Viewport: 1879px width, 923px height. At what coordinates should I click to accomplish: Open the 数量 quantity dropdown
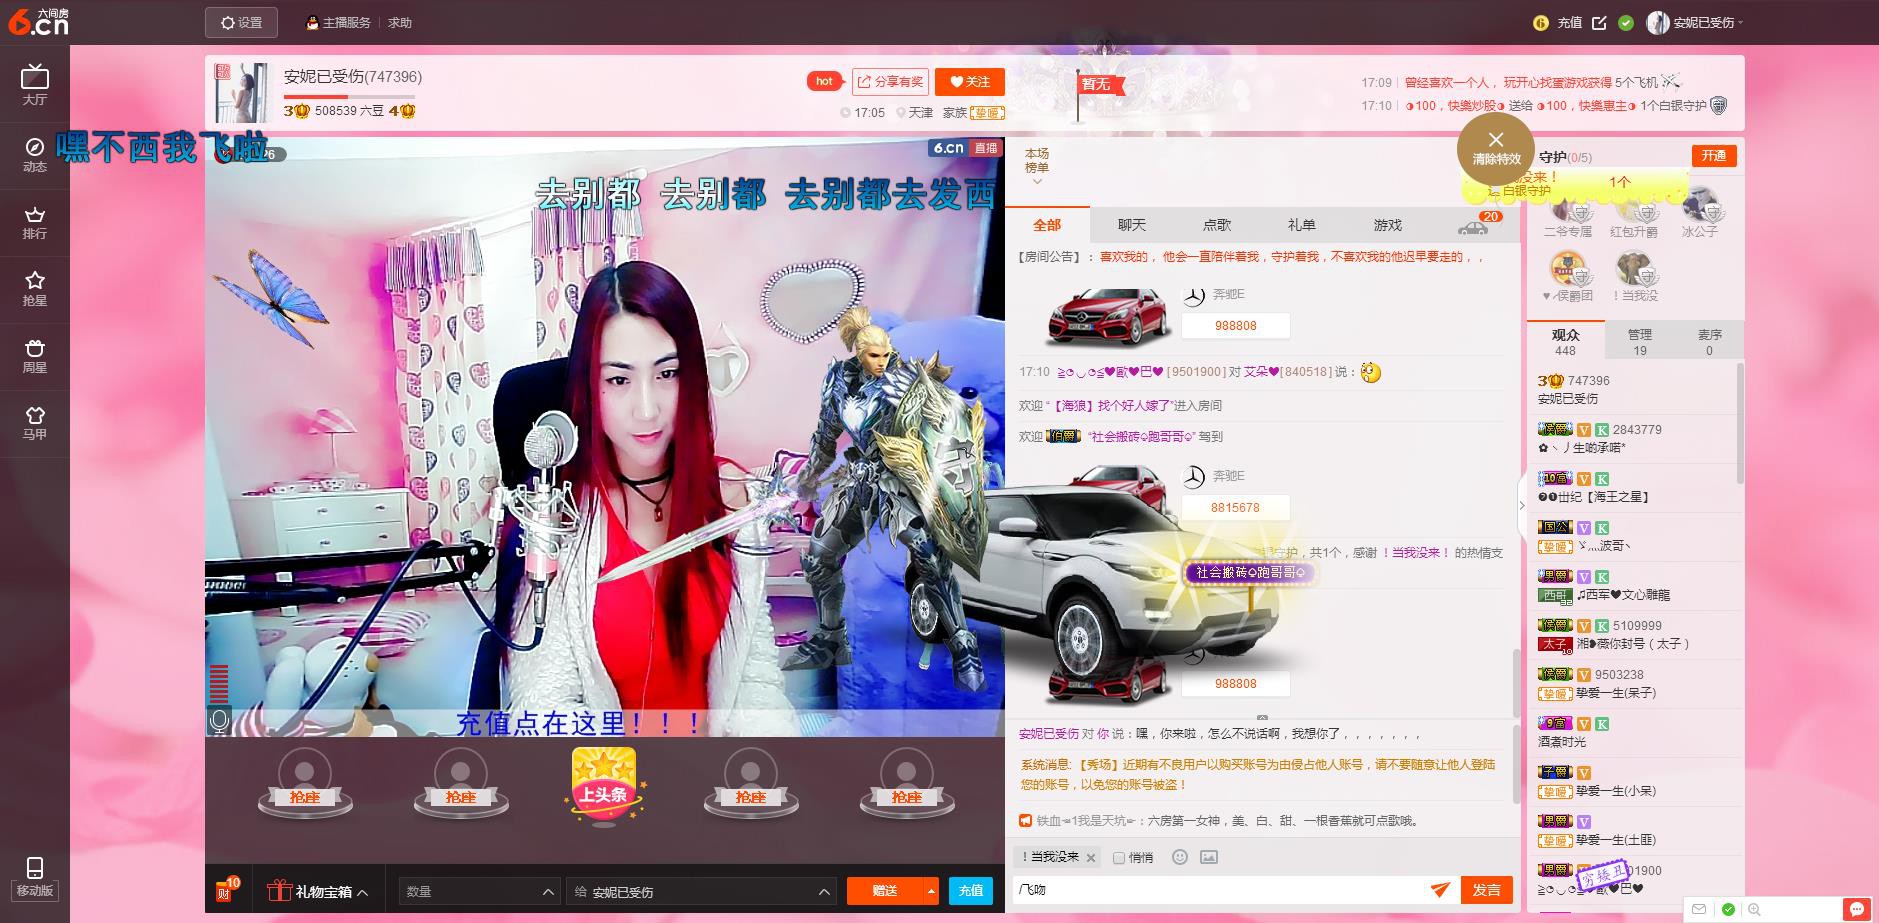coord(479,891)
